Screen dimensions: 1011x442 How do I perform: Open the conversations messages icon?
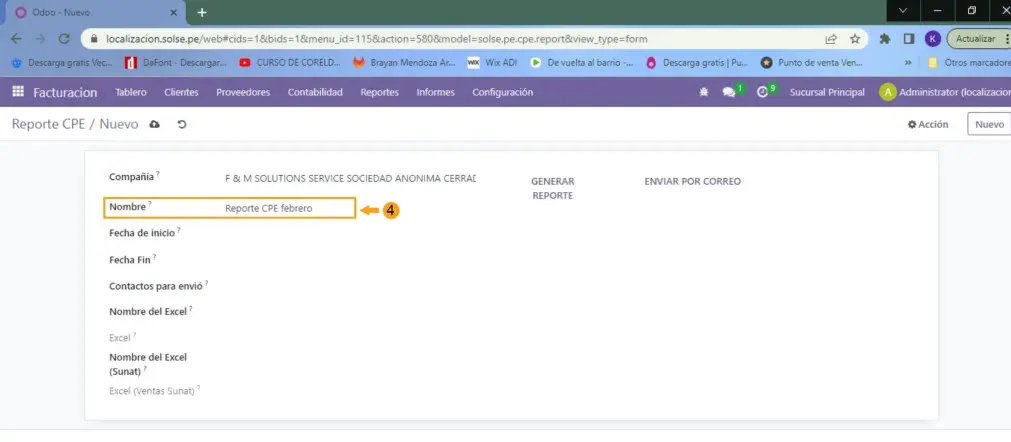pos(729,92)
